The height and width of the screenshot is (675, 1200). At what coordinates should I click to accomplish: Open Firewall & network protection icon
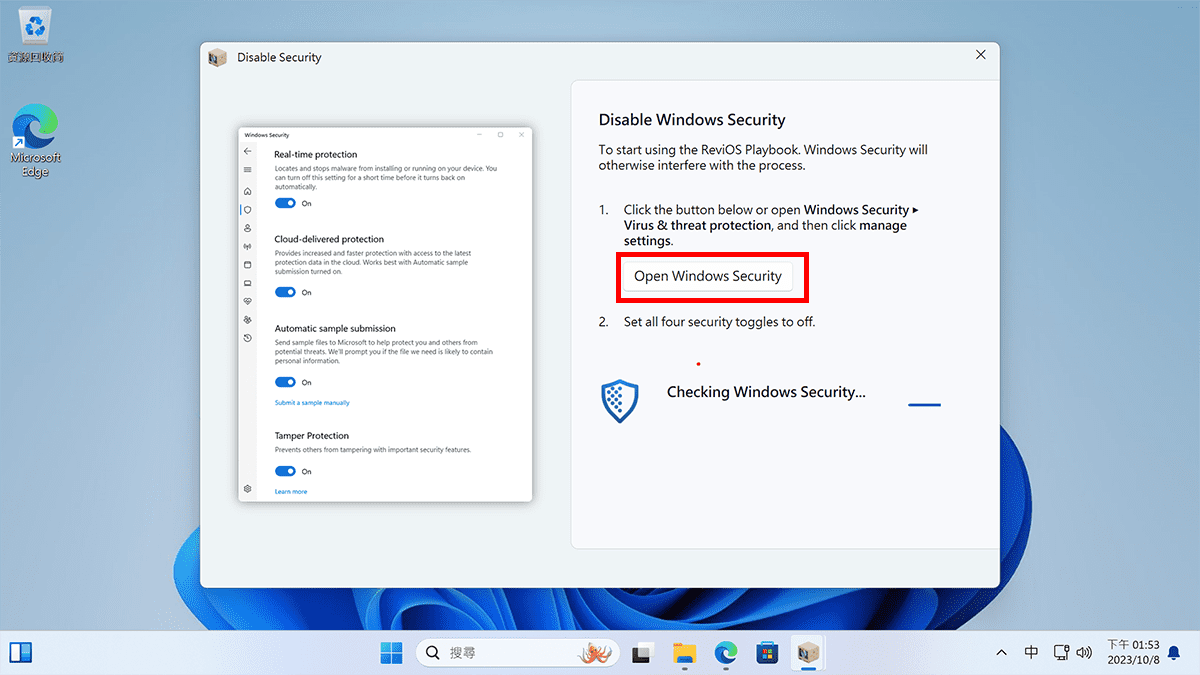(x=247, y=246)
